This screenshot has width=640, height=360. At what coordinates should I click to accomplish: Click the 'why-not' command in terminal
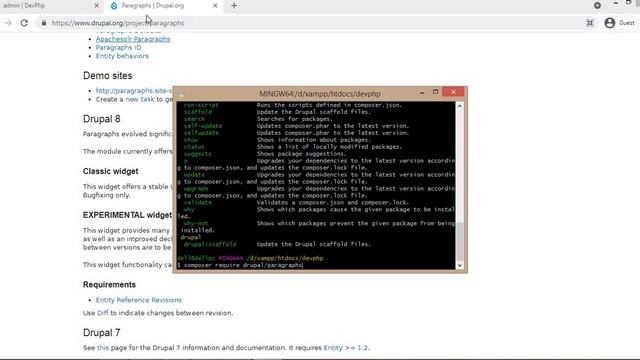tap(196, 223)
